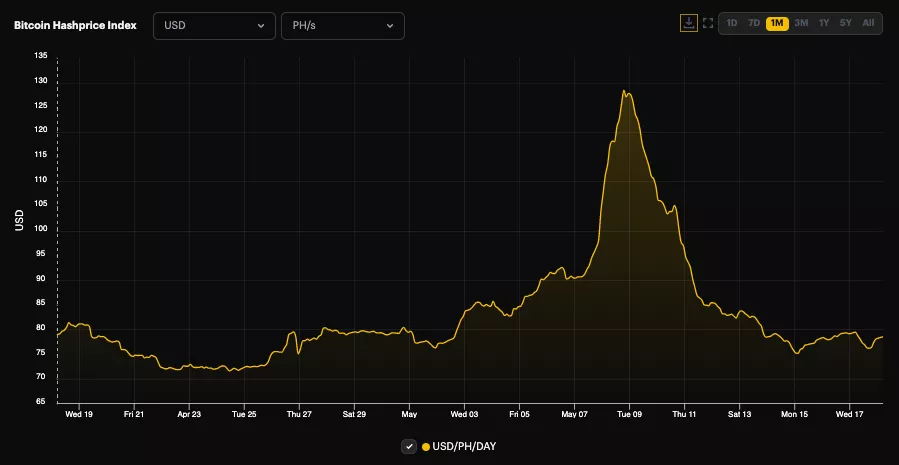
Task: Switch to the 7D time range
Action: [x=754, y=23]
